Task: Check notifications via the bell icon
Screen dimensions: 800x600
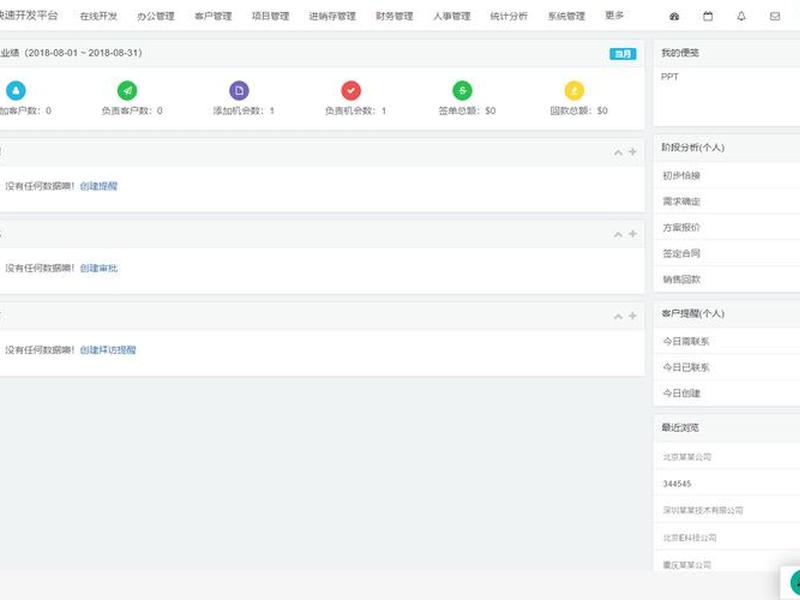Action: point(741,16)
